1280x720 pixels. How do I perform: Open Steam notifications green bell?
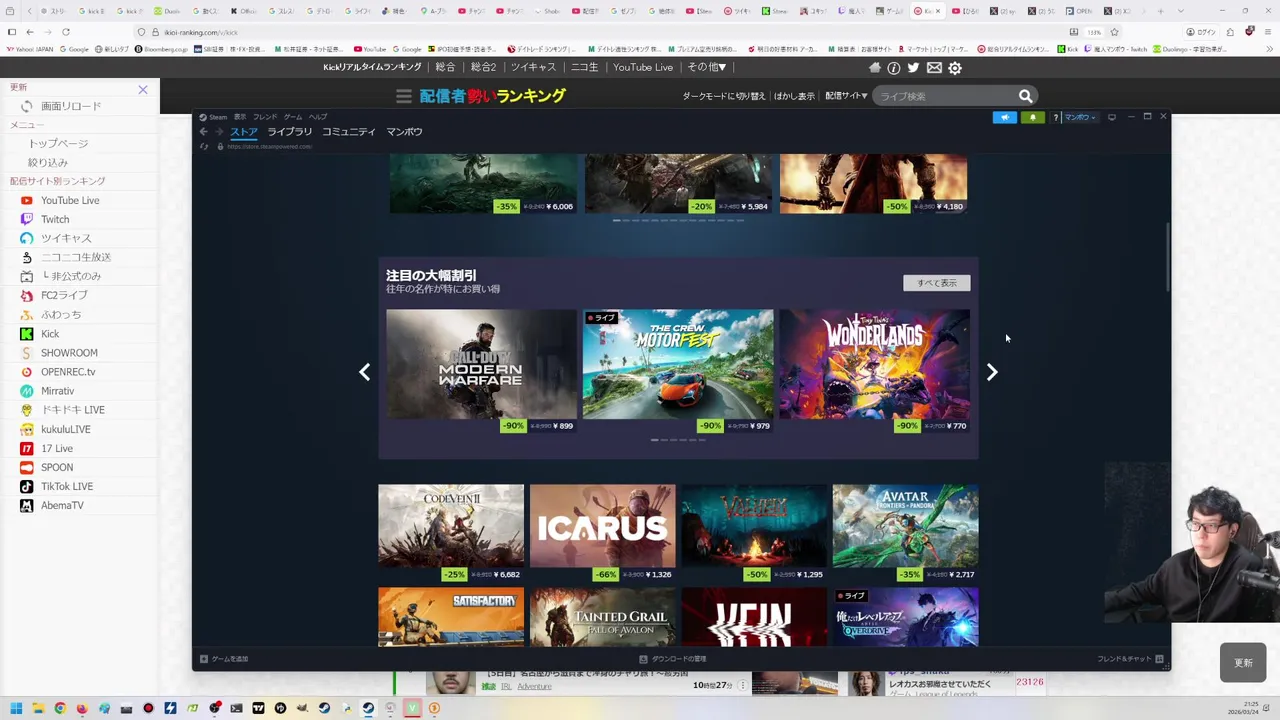coord(1032,117)
